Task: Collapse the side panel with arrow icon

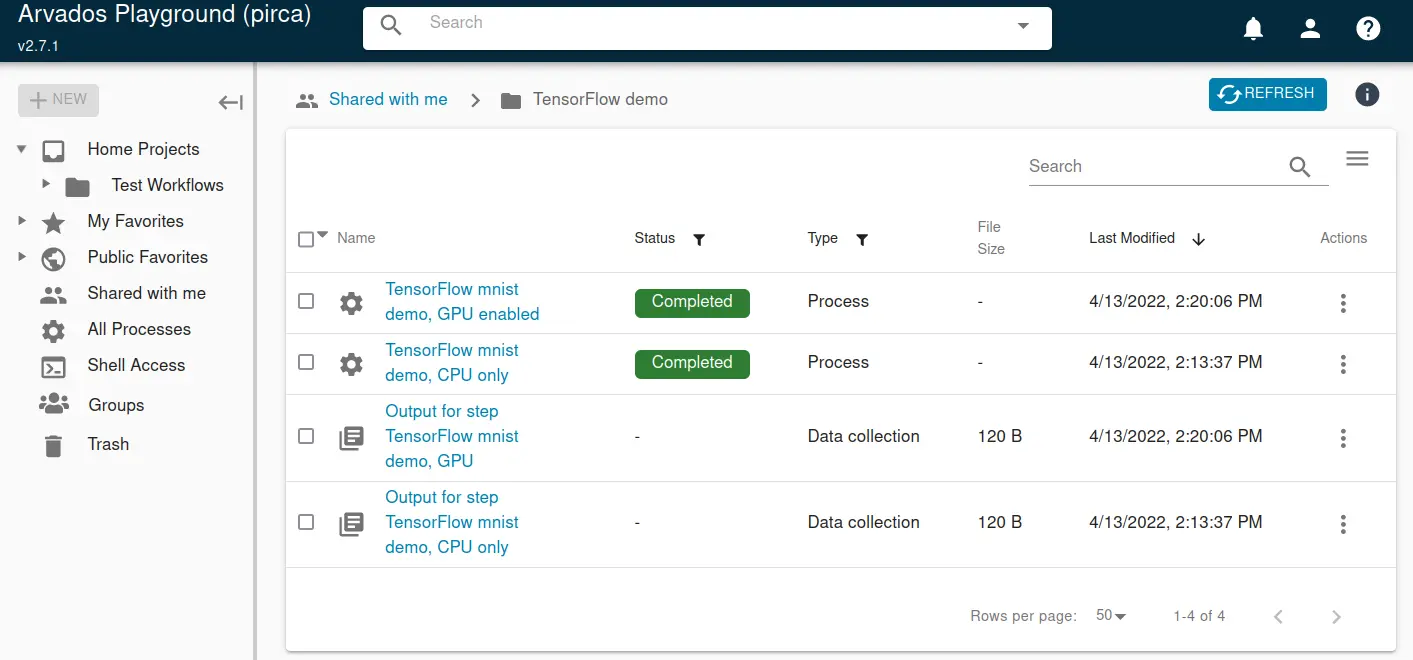Action: (231, 102)
